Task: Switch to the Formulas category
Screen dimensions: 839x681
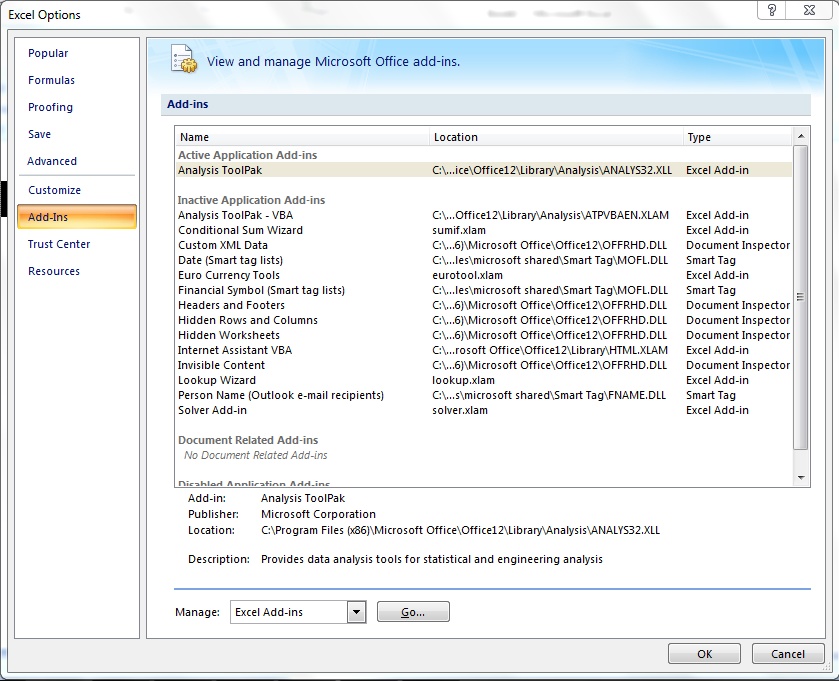Action: point(51,80)
